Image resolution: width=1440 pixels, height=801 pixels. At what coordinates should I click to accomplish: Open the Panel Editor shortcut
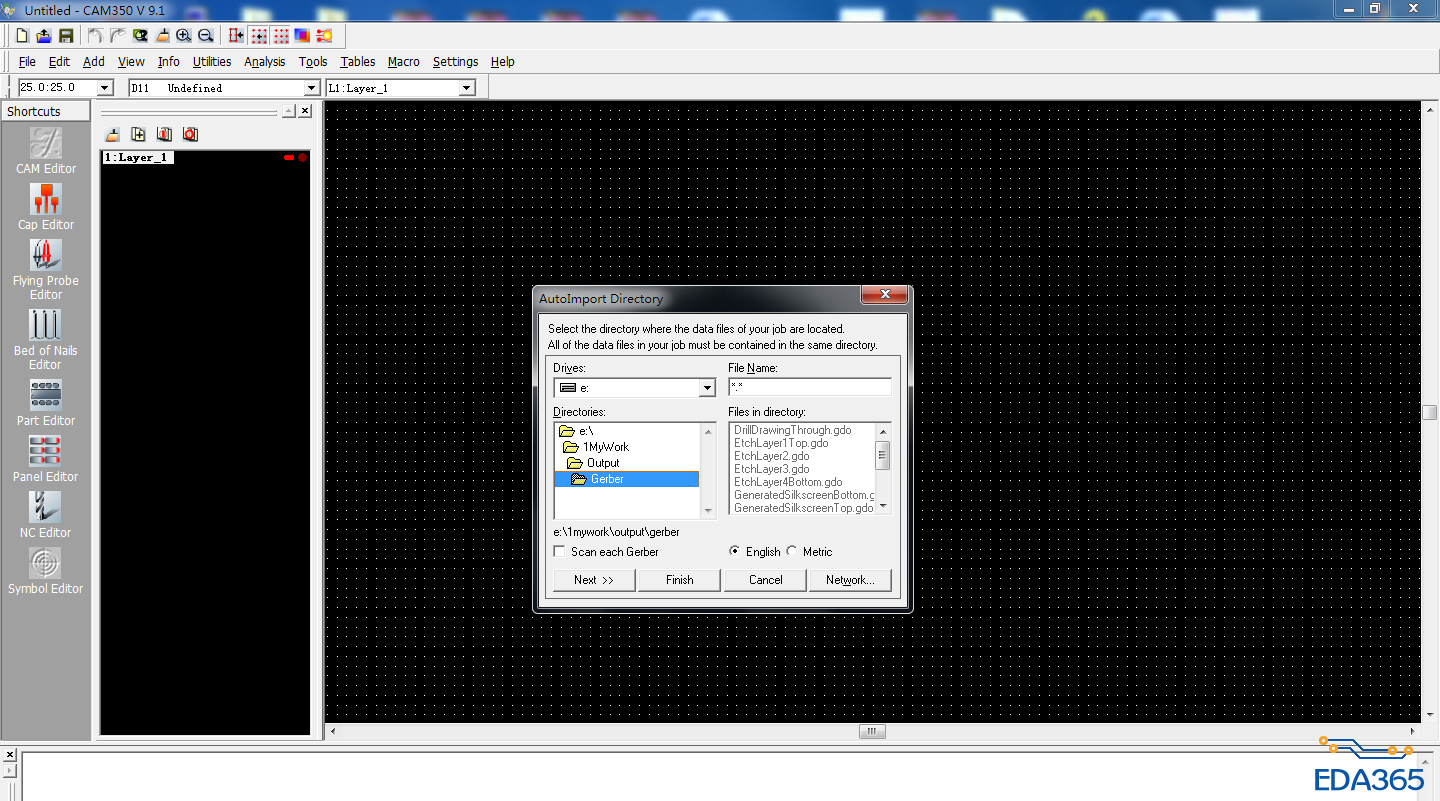46,459
